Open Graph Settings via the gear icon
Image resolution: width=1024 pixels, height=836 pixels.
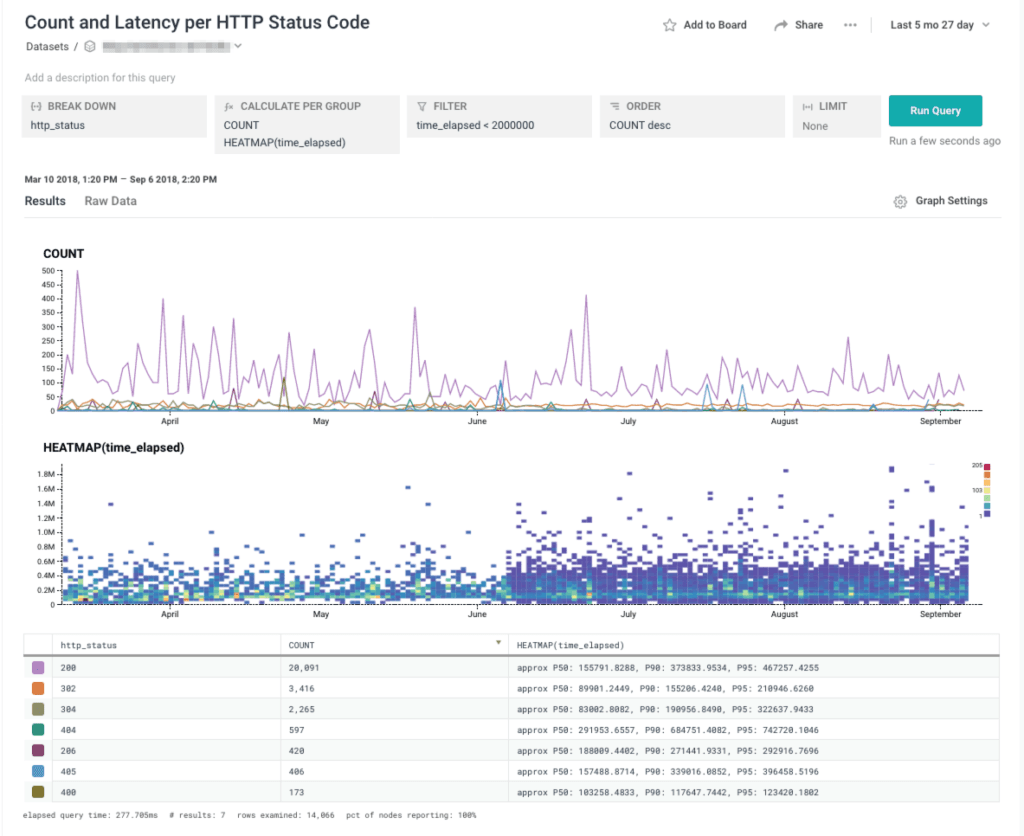click(x=901, y=200)
